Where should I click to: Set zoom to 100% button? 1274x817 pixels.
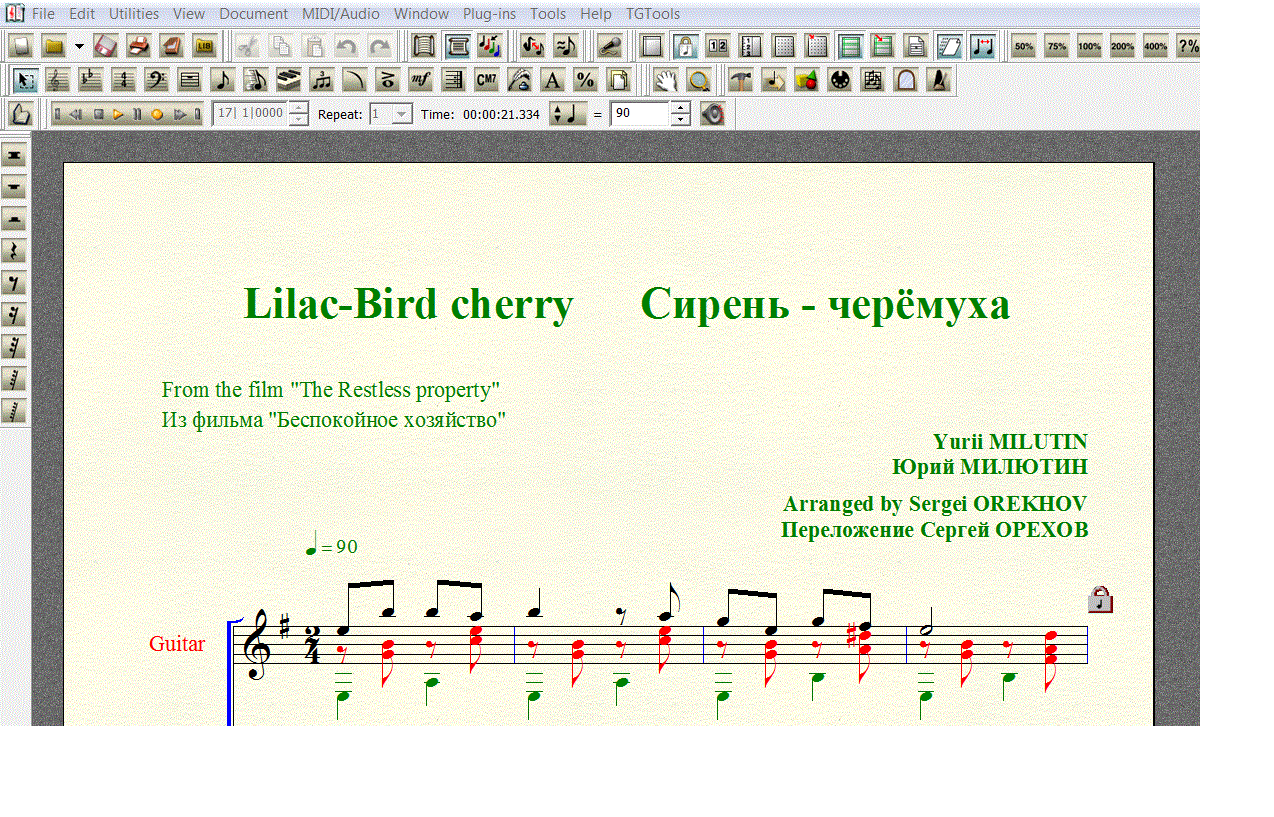pos(1089,46)
